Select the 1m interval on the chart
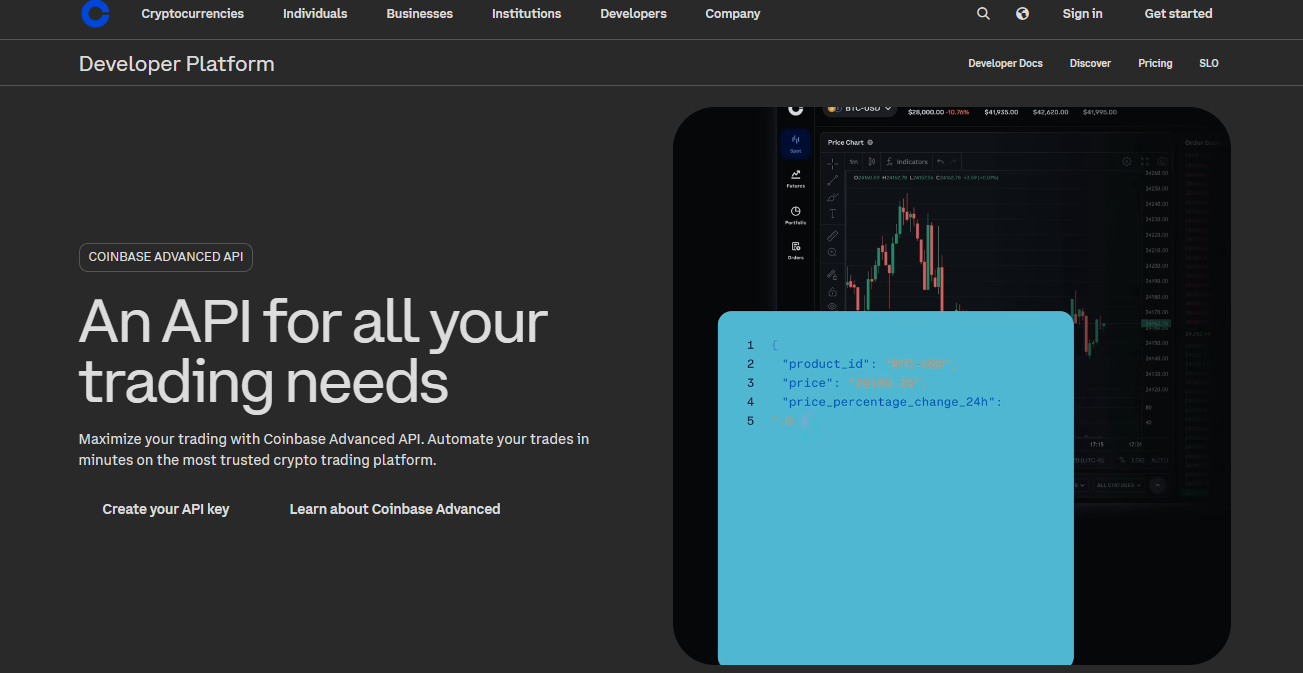 click(x=854, y=161)
